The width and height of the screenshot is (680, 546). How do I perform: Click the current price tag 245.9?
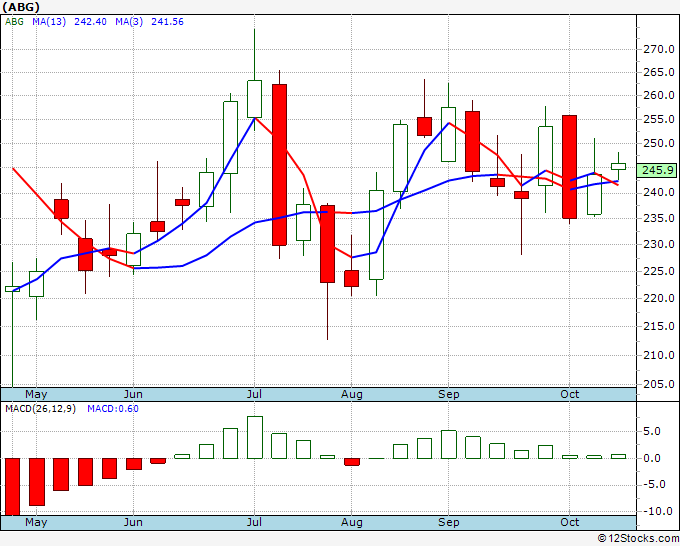(x=658, y=170)
